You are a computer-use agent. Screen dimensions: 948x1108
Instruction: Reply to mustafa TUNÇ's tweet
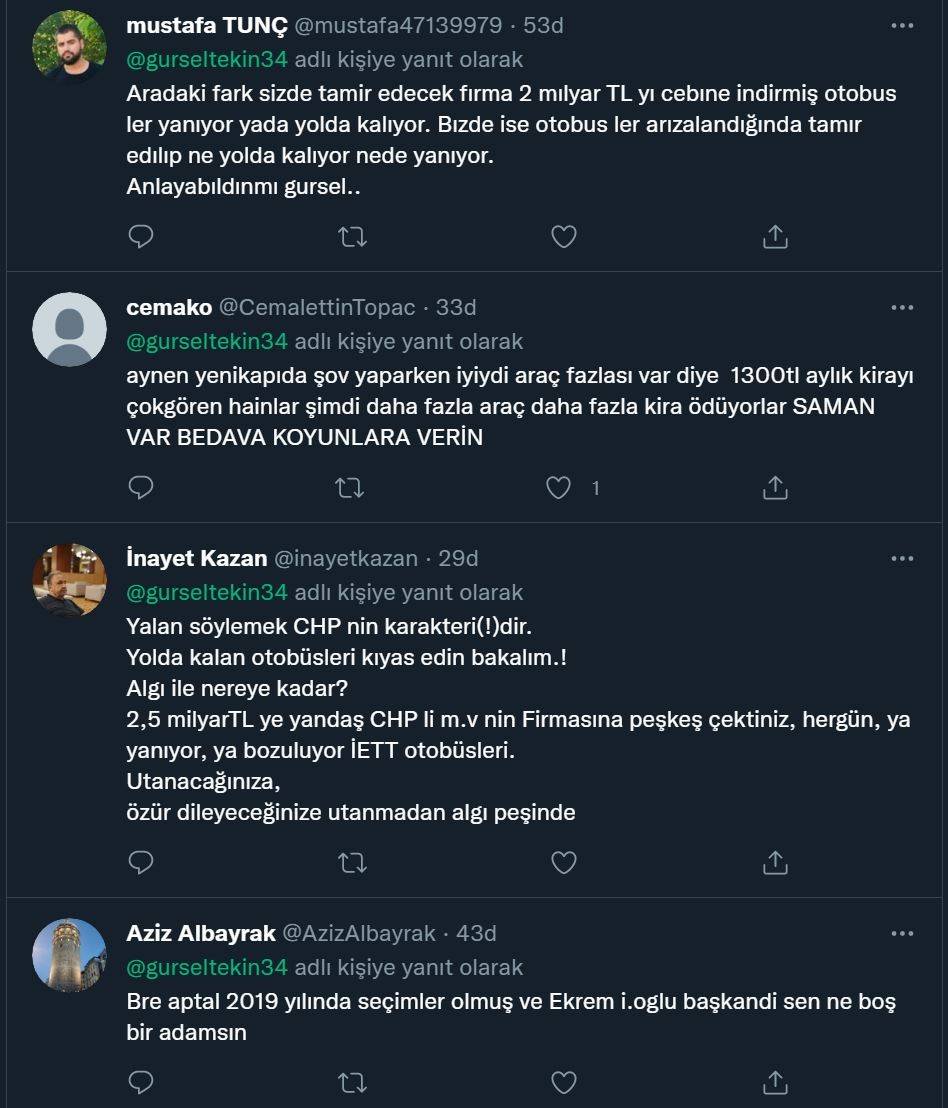click(x=142, y=236)
